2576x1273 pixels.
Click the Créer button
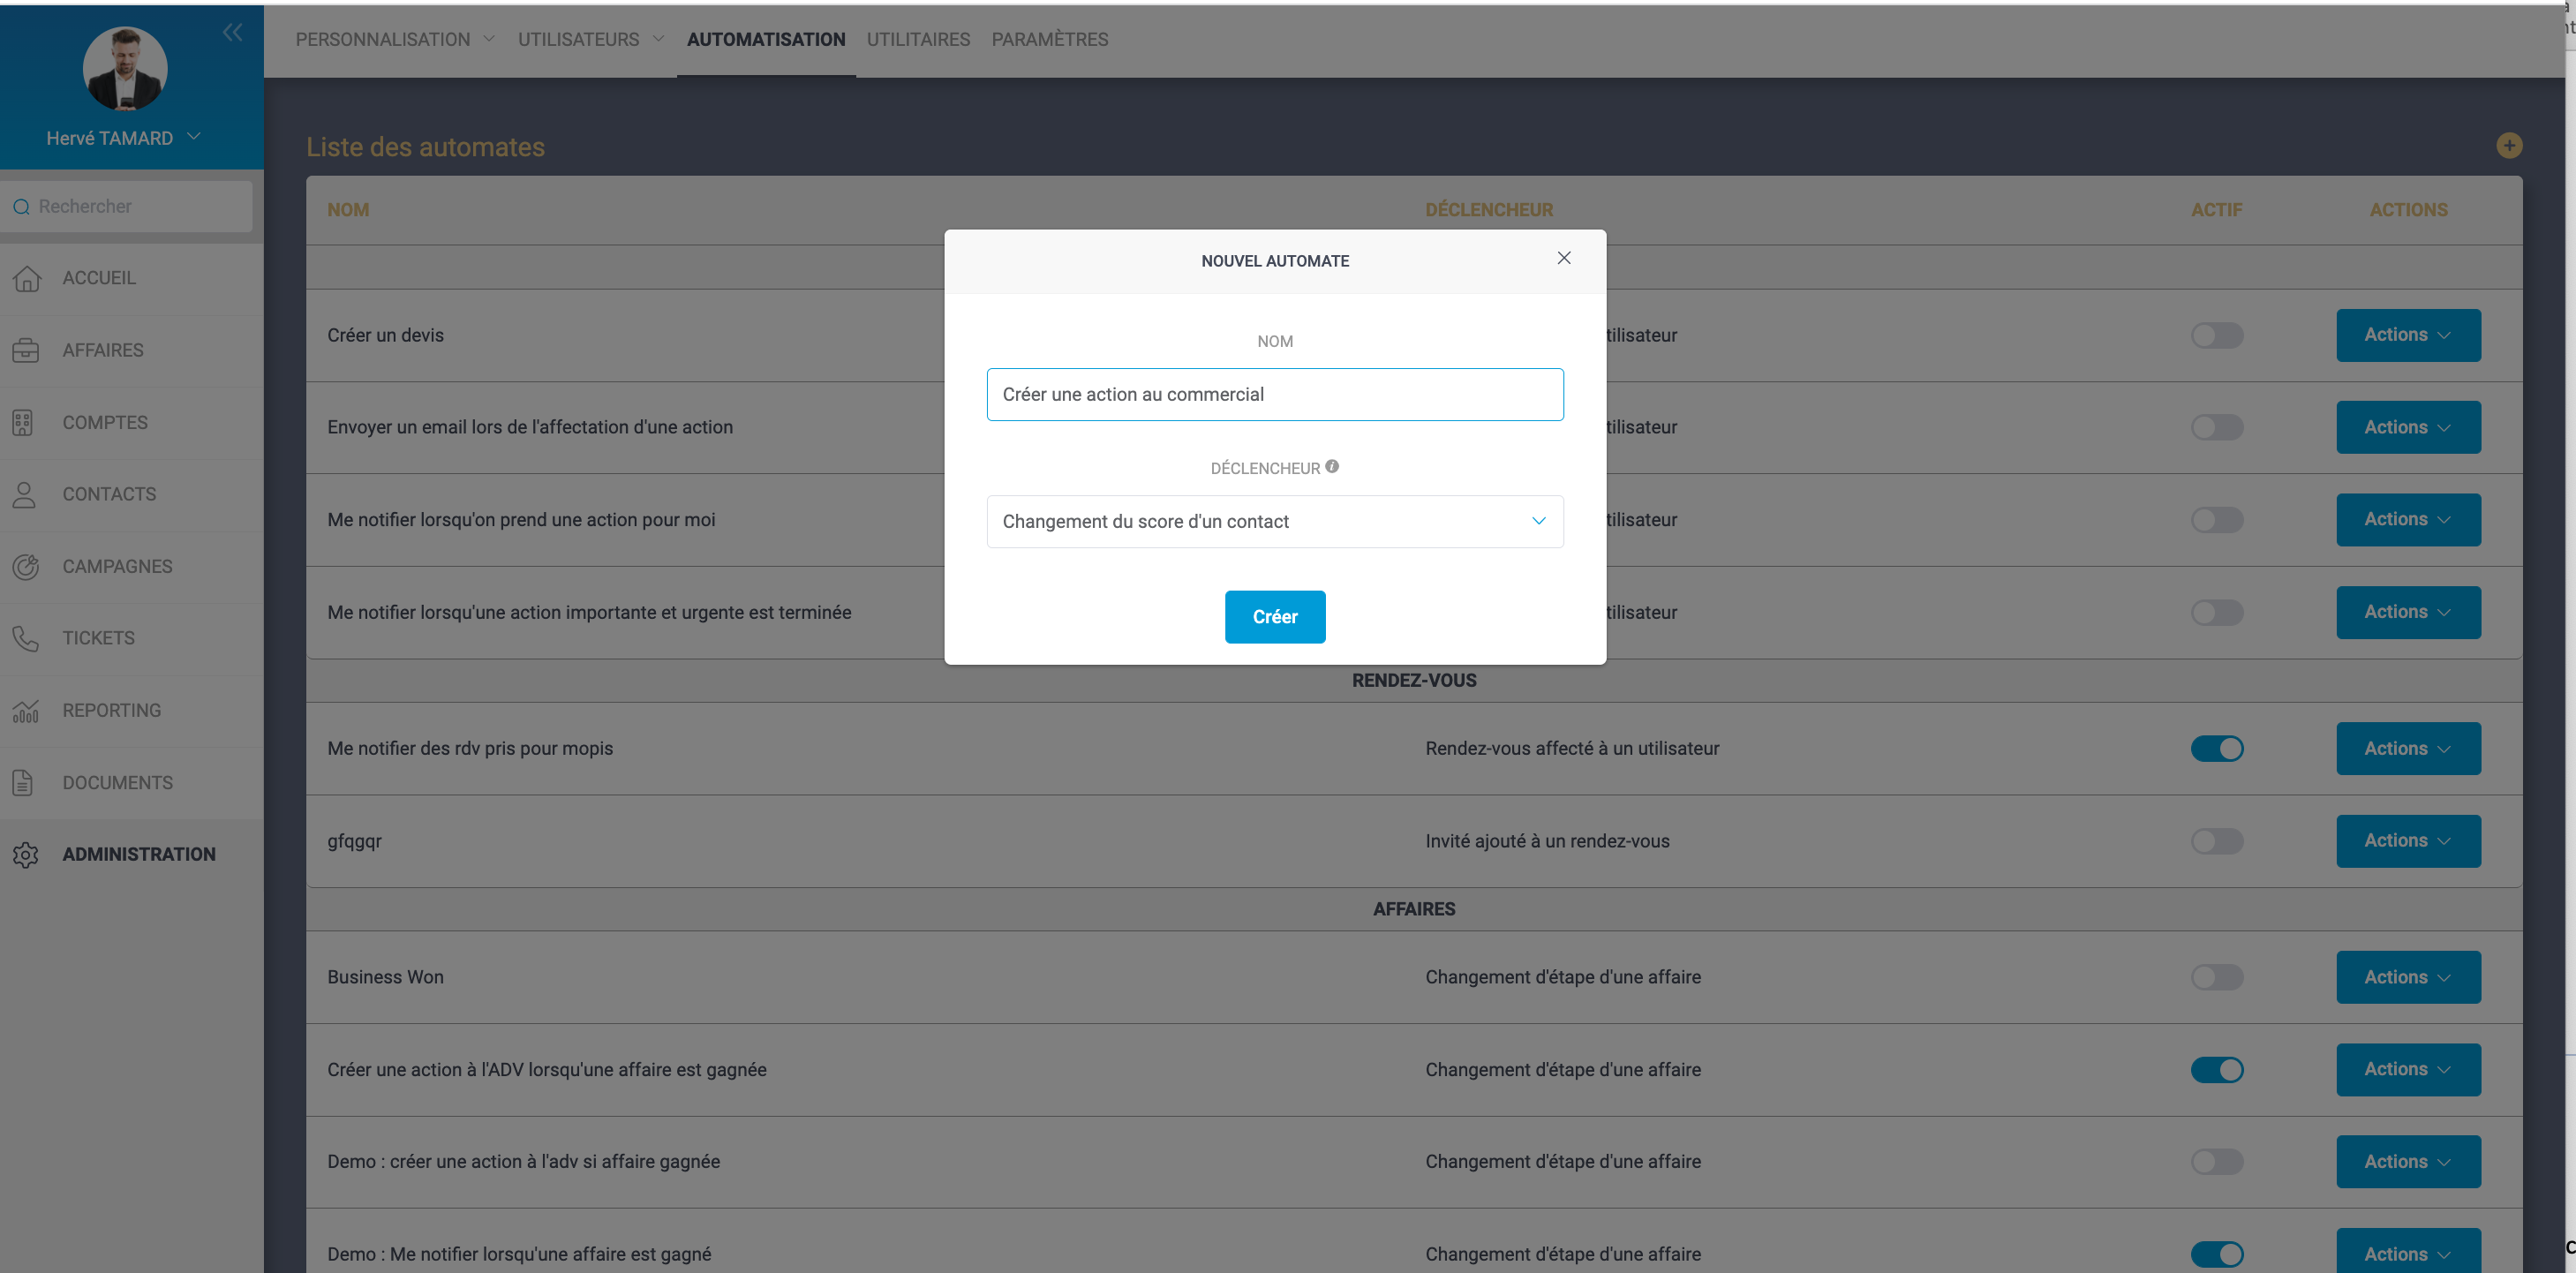(1274, 617)
